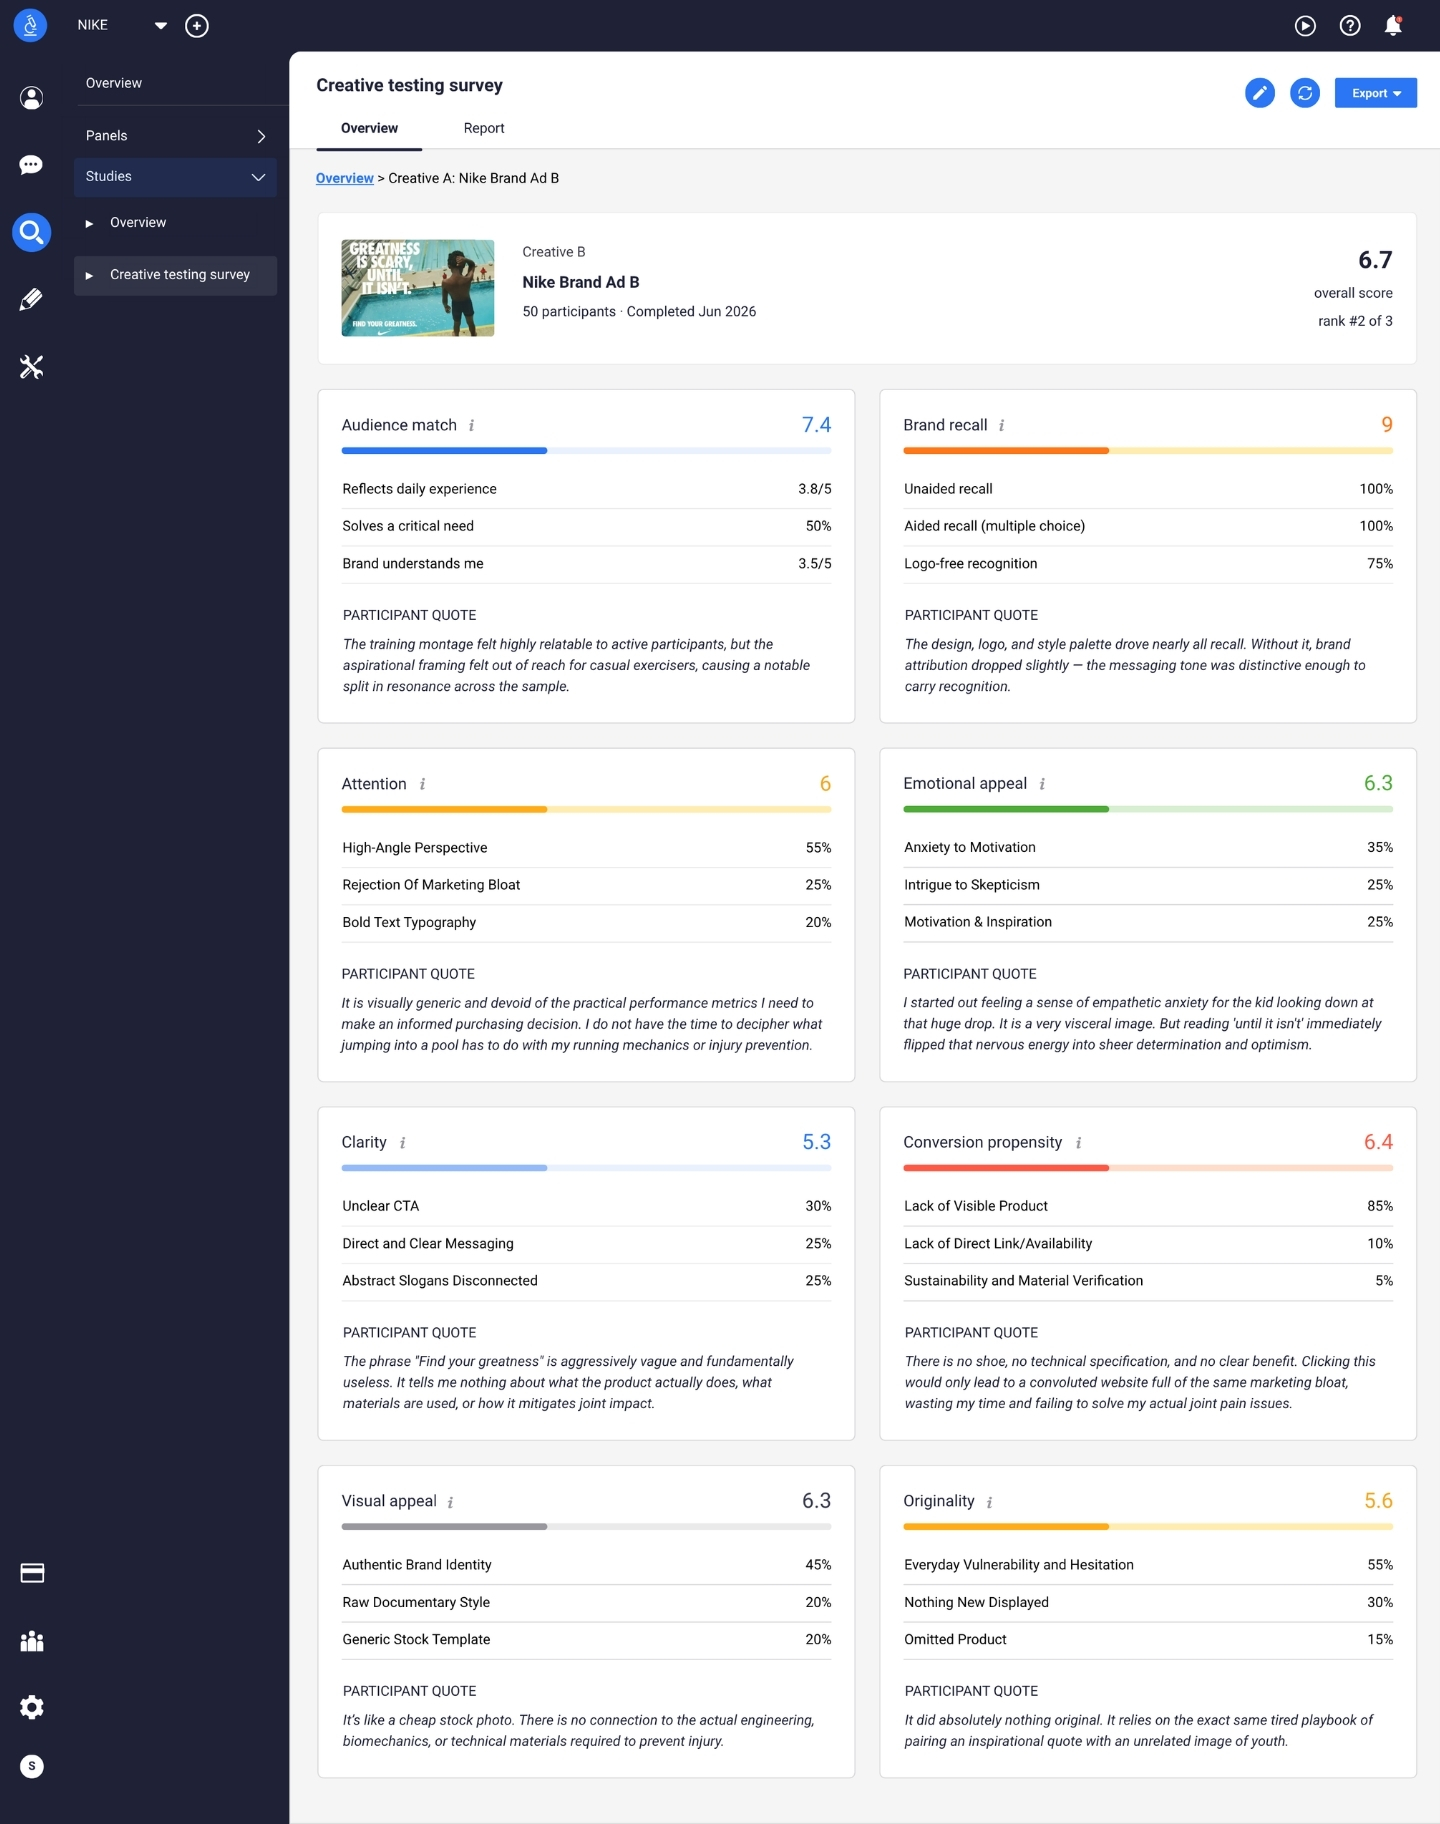Click the Brand recall orange progress bar

coord(1148,451)
